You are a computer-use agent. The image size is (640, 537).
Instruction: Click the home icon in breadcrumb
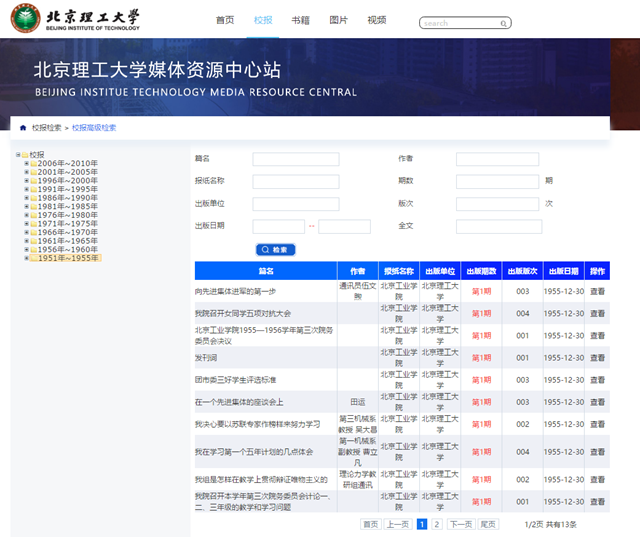(23, 128)
